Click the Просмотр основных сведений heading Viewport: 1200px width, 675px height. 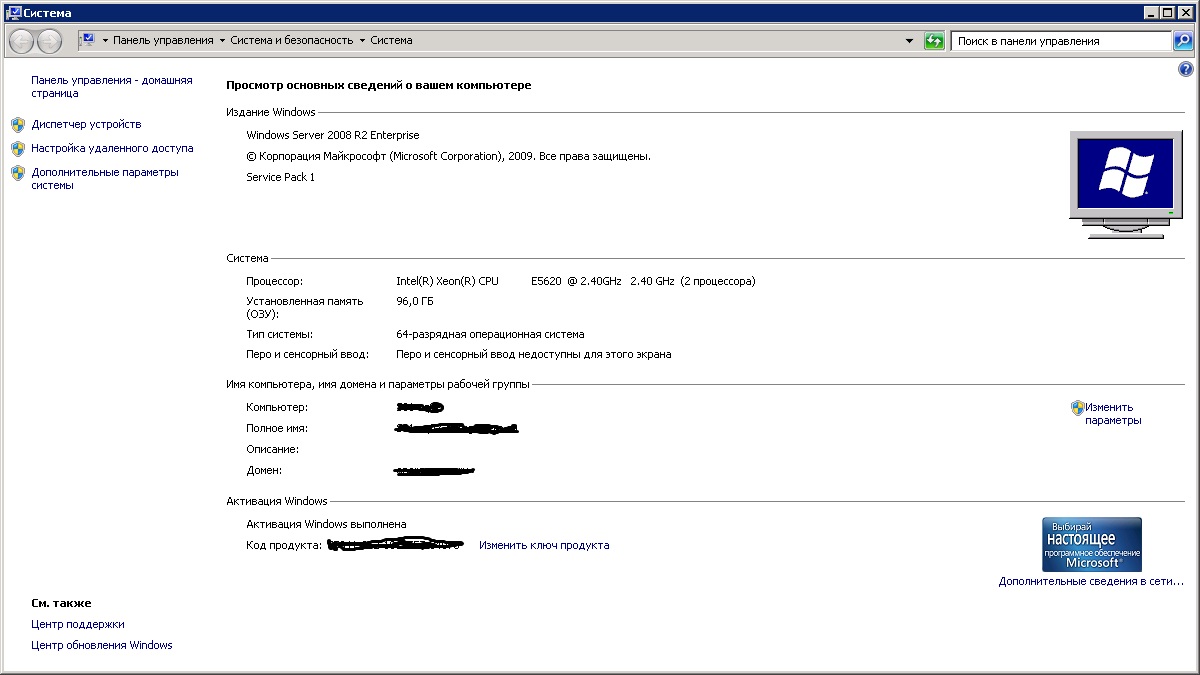pos(379,86)
